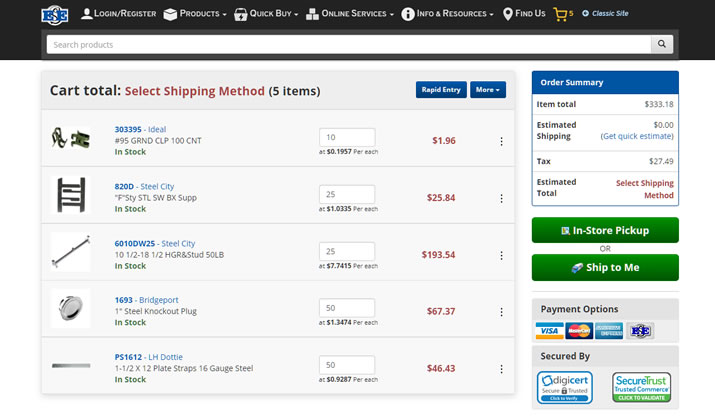Expand the Online Services menu
Viewport: 715px width, 420px height.
(x=350, y=14)
